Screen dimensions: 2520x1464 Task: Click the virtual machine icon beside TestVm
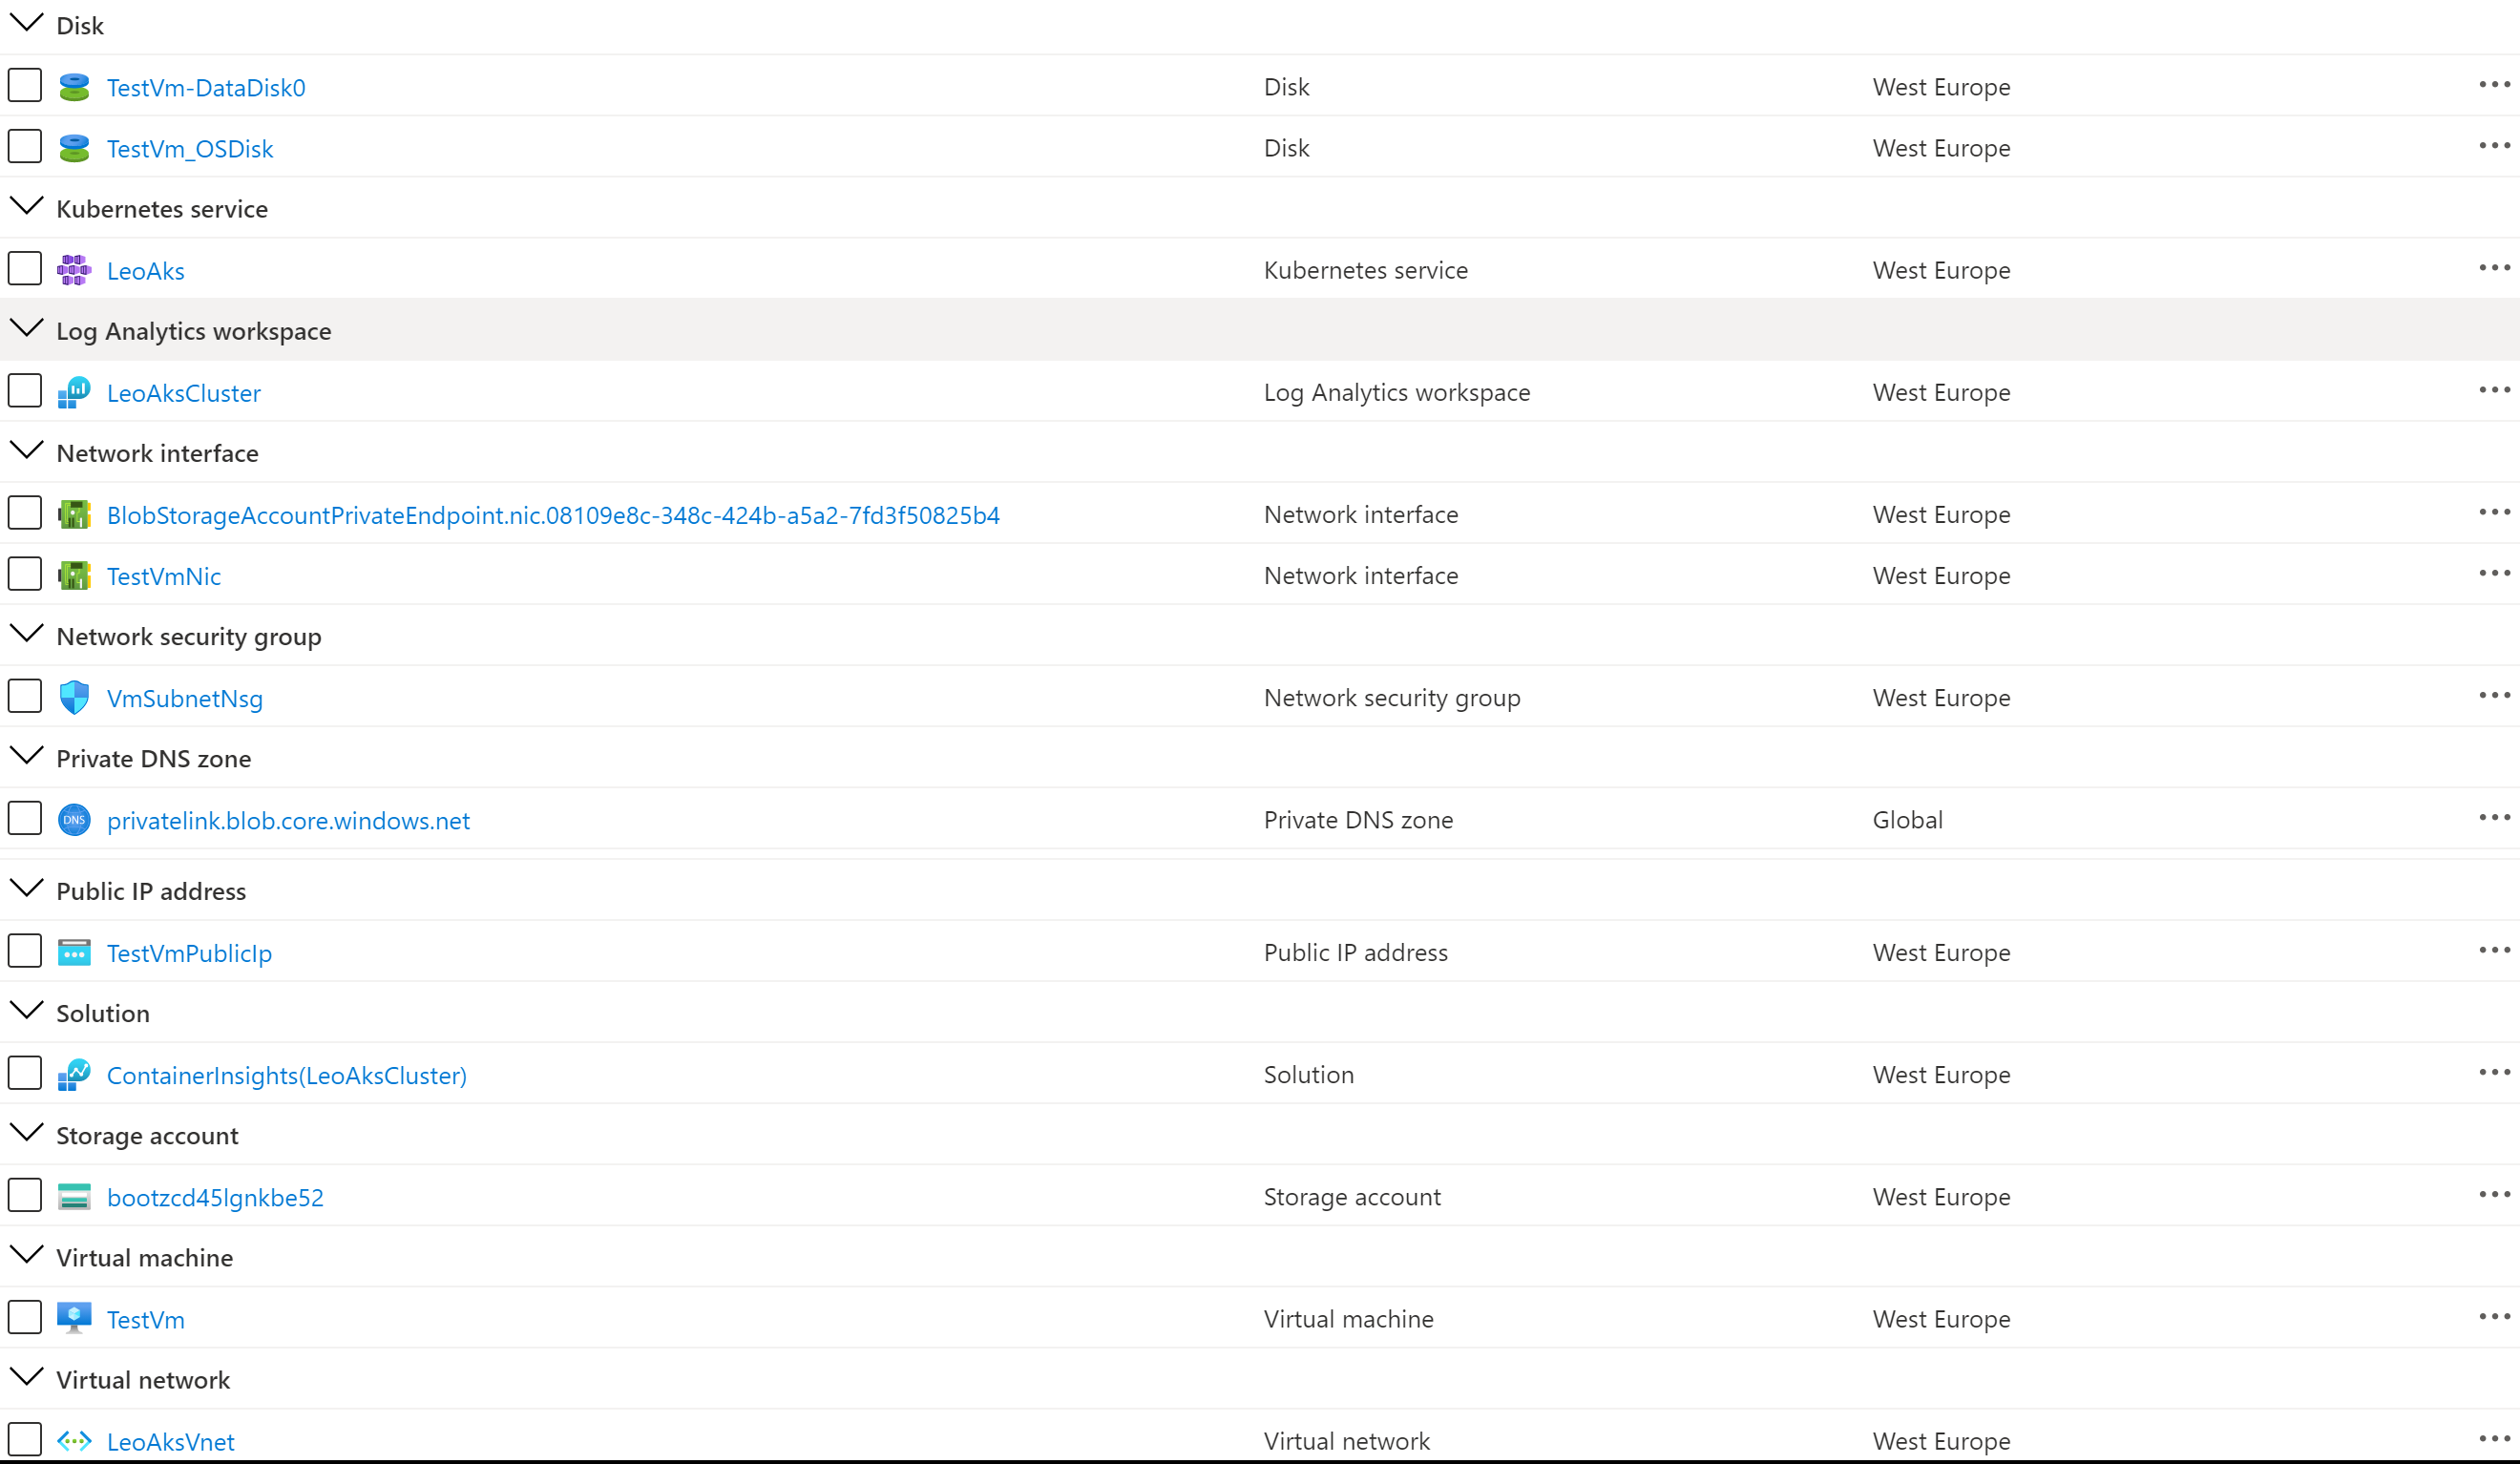click(x=74, y=1318)
